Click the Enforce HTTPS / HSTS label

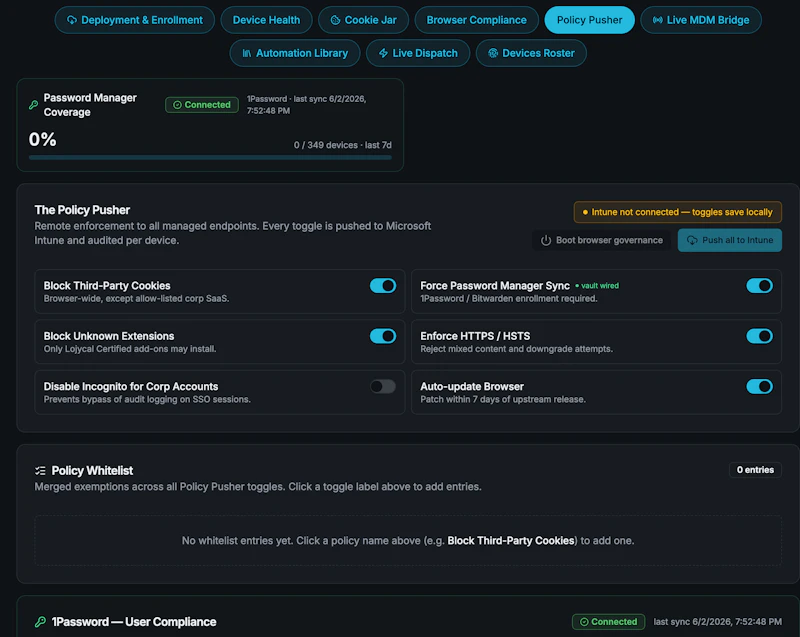click(475, 336)
